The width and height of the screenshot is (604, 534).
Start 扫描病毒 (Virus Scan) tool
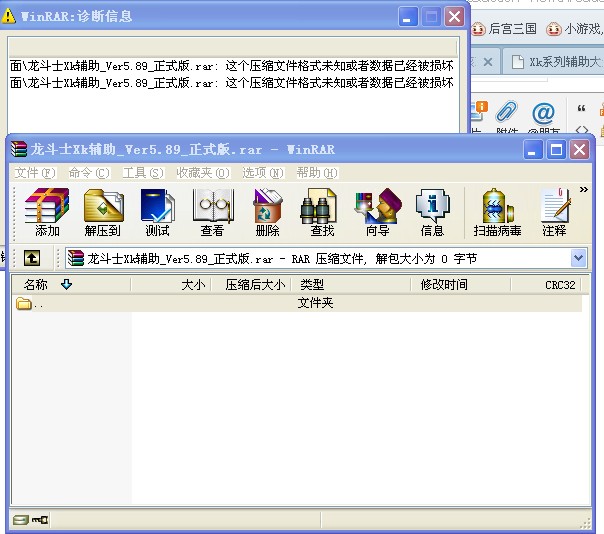(497, 212)
